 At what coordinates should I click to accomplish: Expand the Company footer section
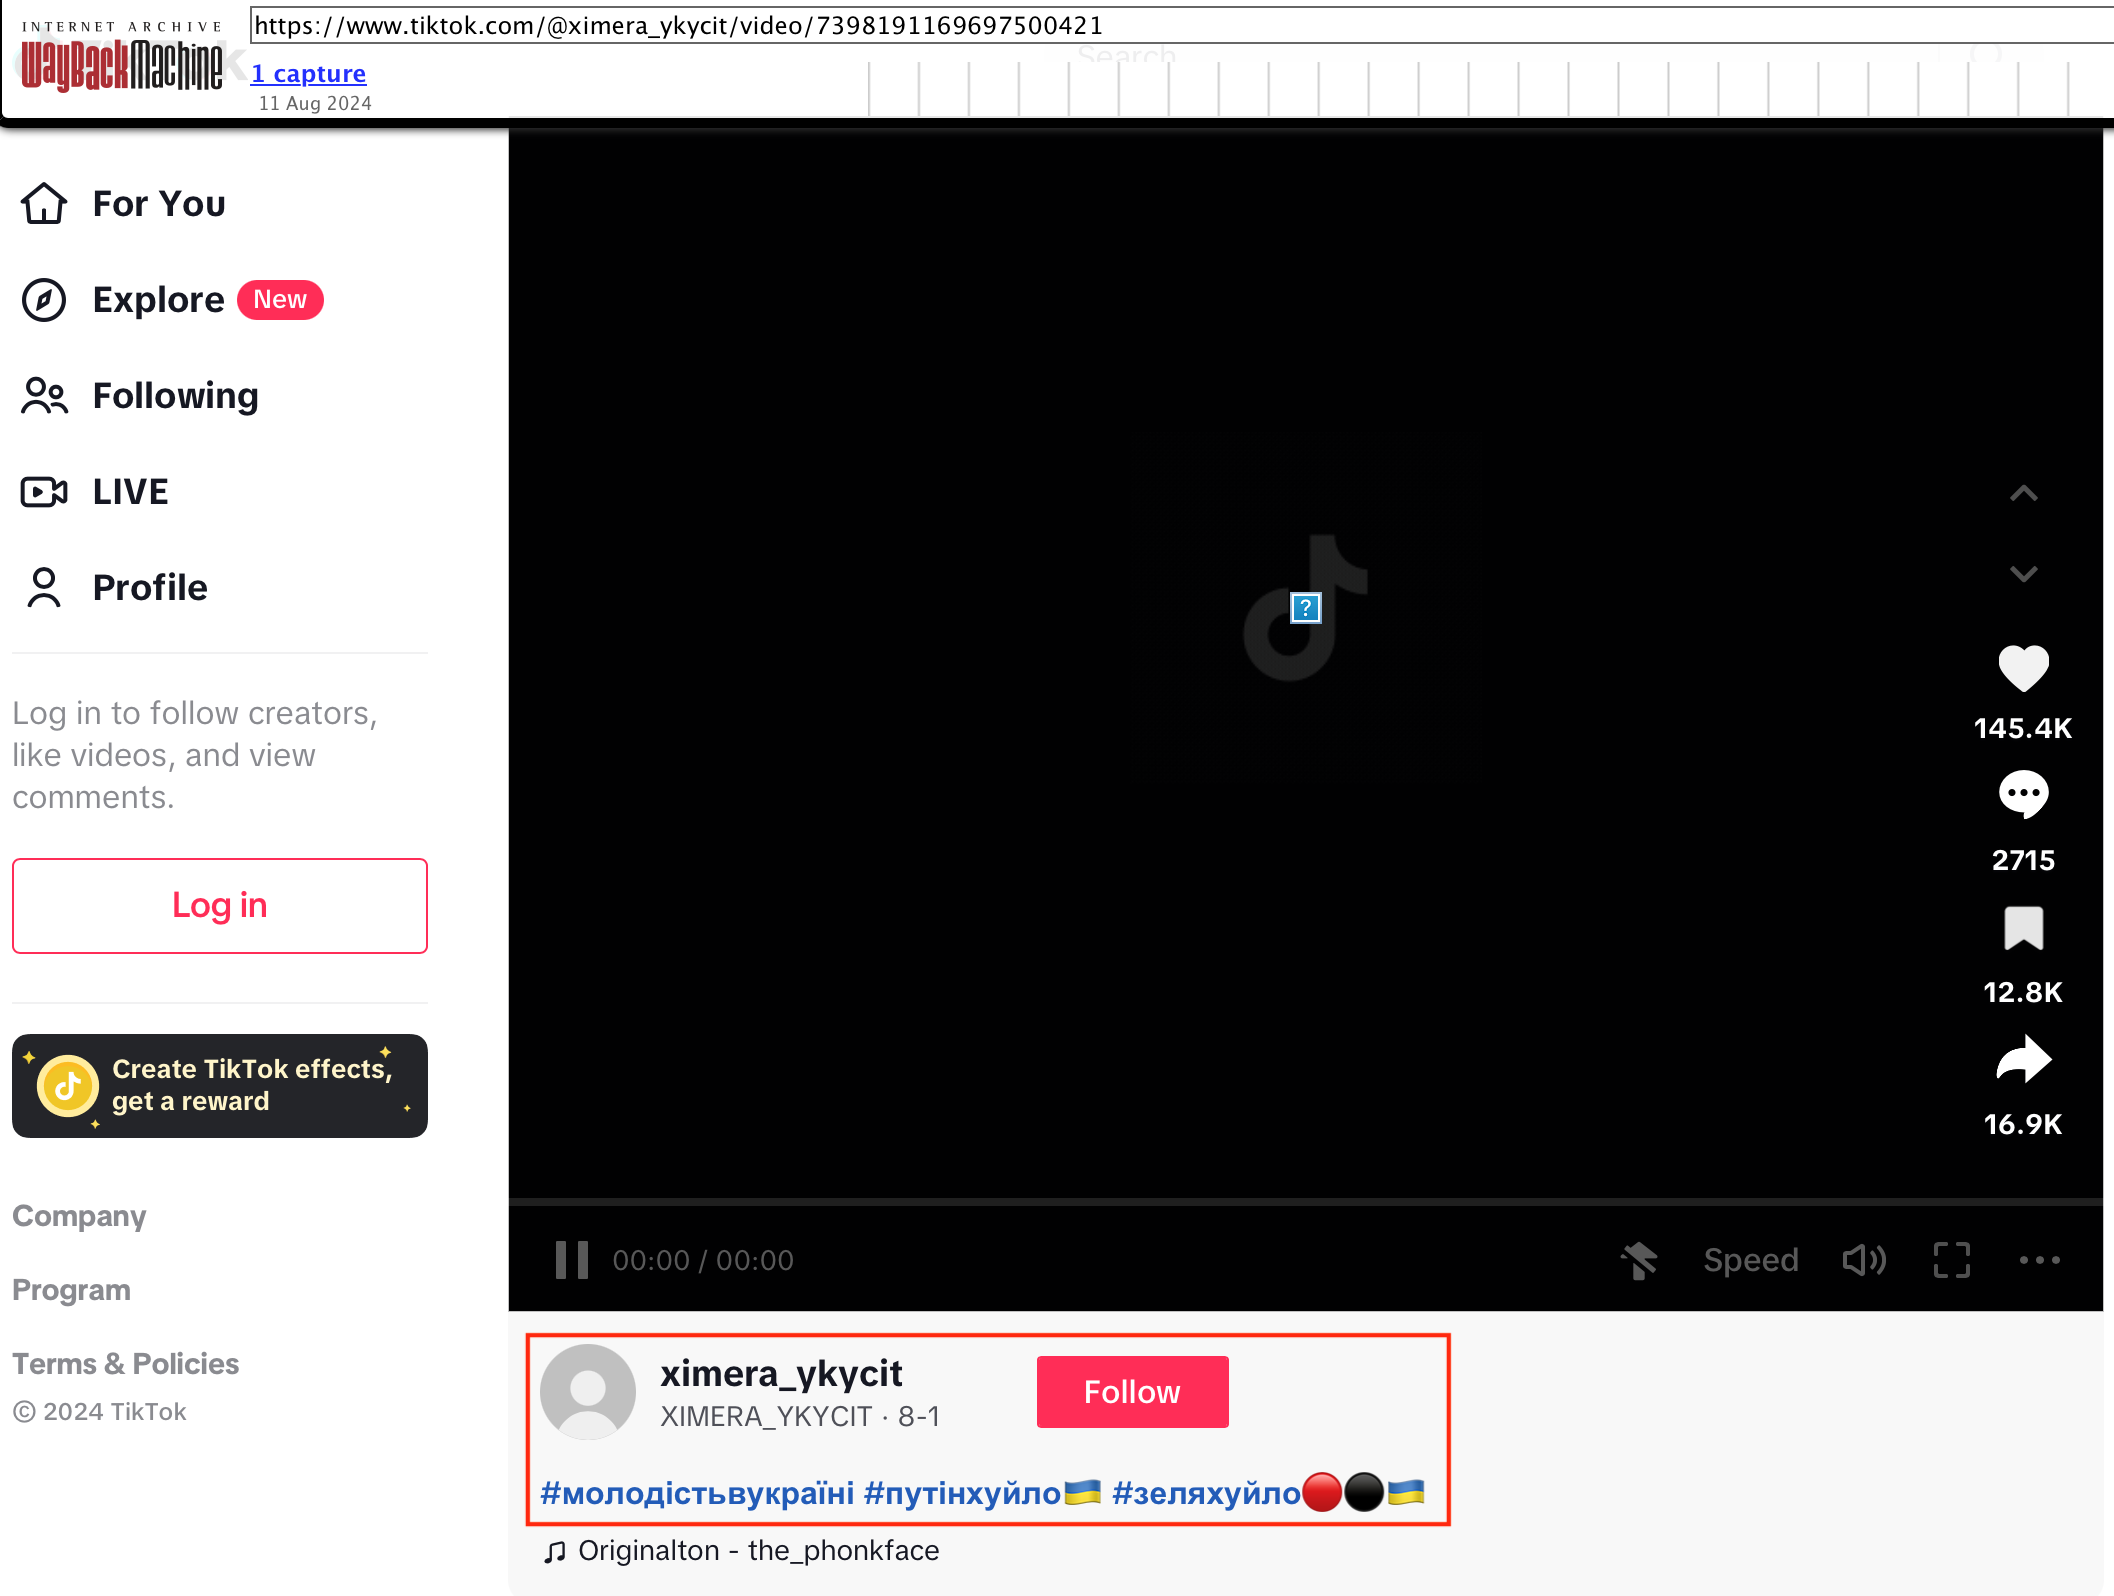tap(79, 1216)
